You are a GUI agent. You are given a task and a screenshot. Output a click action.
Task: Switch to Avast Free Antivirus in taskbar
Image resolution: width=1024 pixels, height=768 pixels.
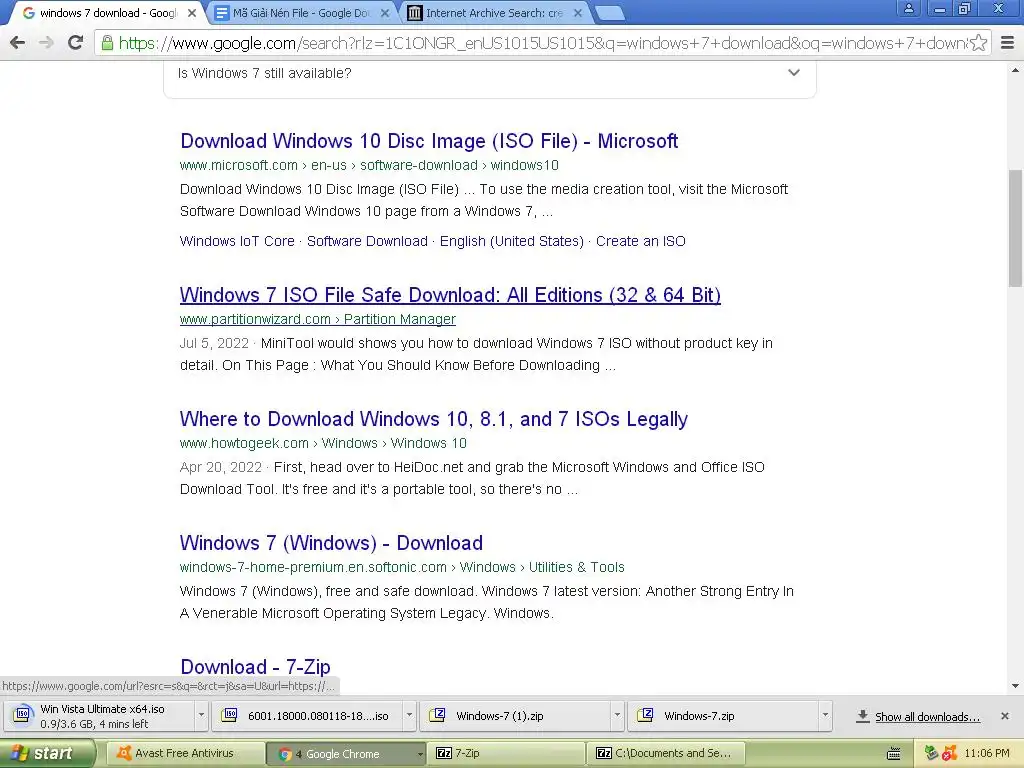click(x=185, y=754)
